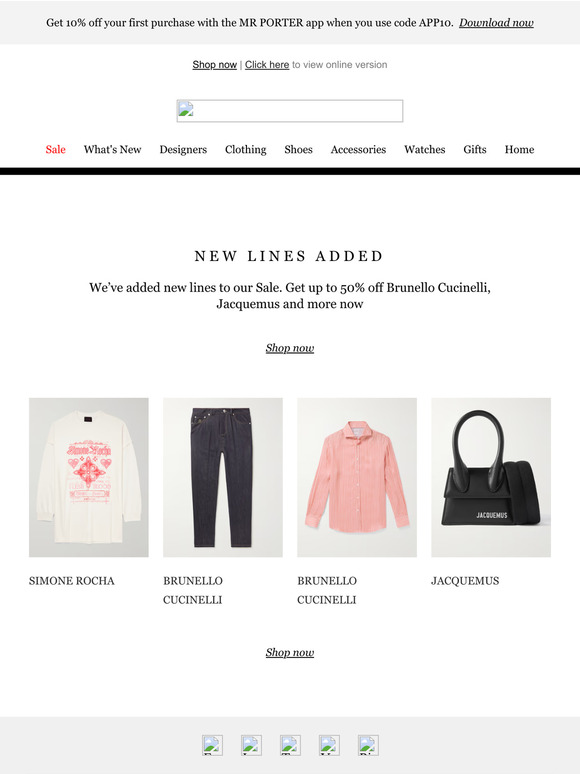Click here to view online version
The width and height of the screenshot is (580, 774).
click(x=267, y=65)
